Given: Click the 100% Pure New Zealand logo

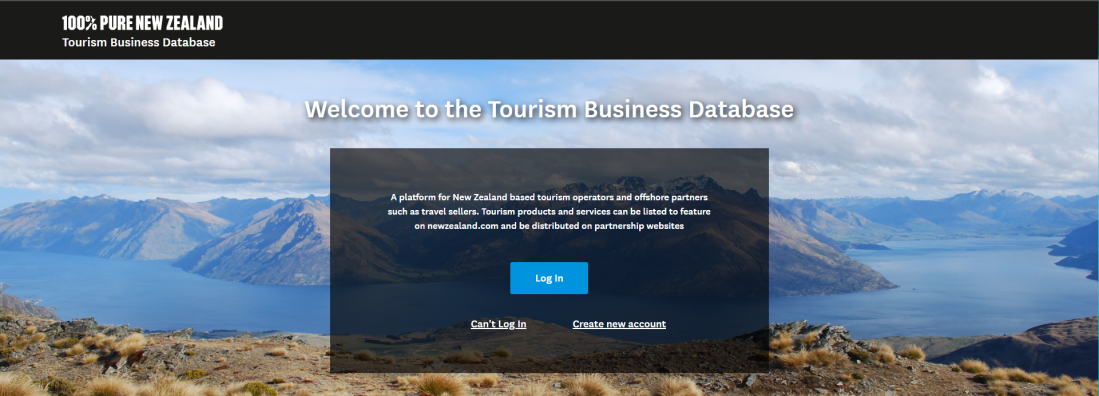Looking at the screenshot, I should pos(142,23).
